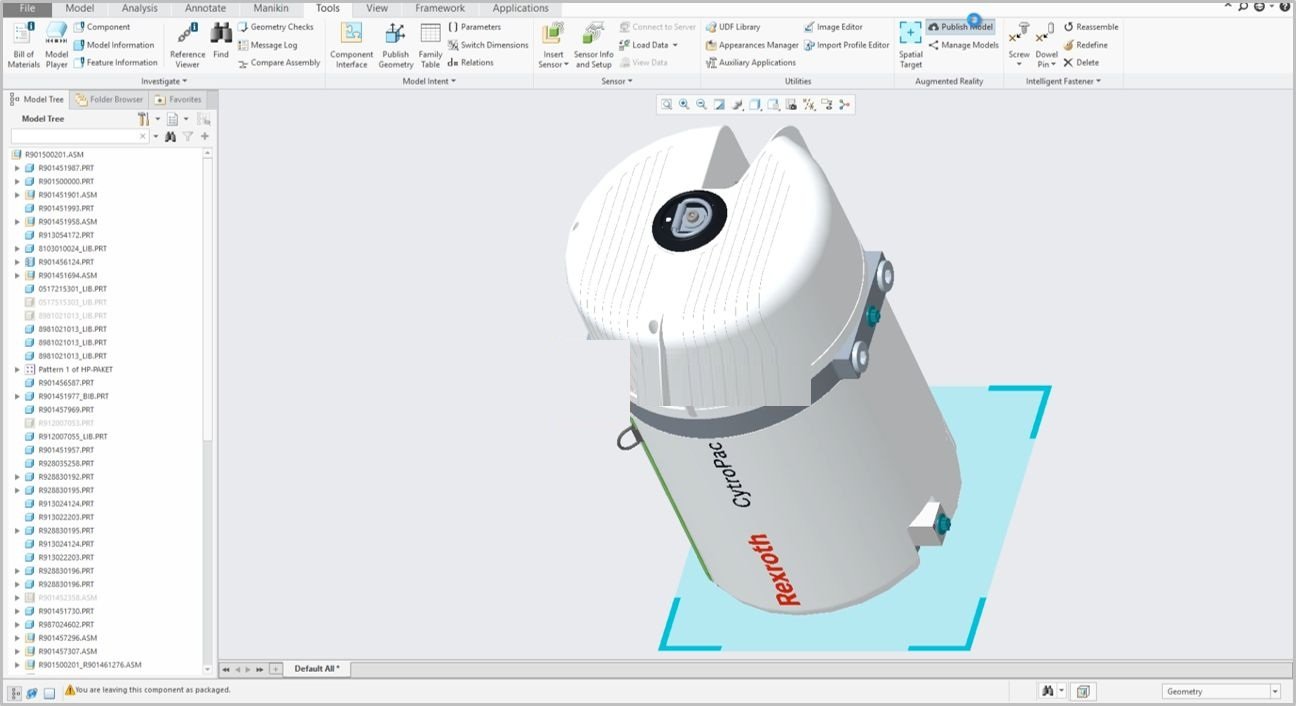This screenshot has width=1296, height=706.
Task: Click Publish Model button
Action: [x=960, y=27]
